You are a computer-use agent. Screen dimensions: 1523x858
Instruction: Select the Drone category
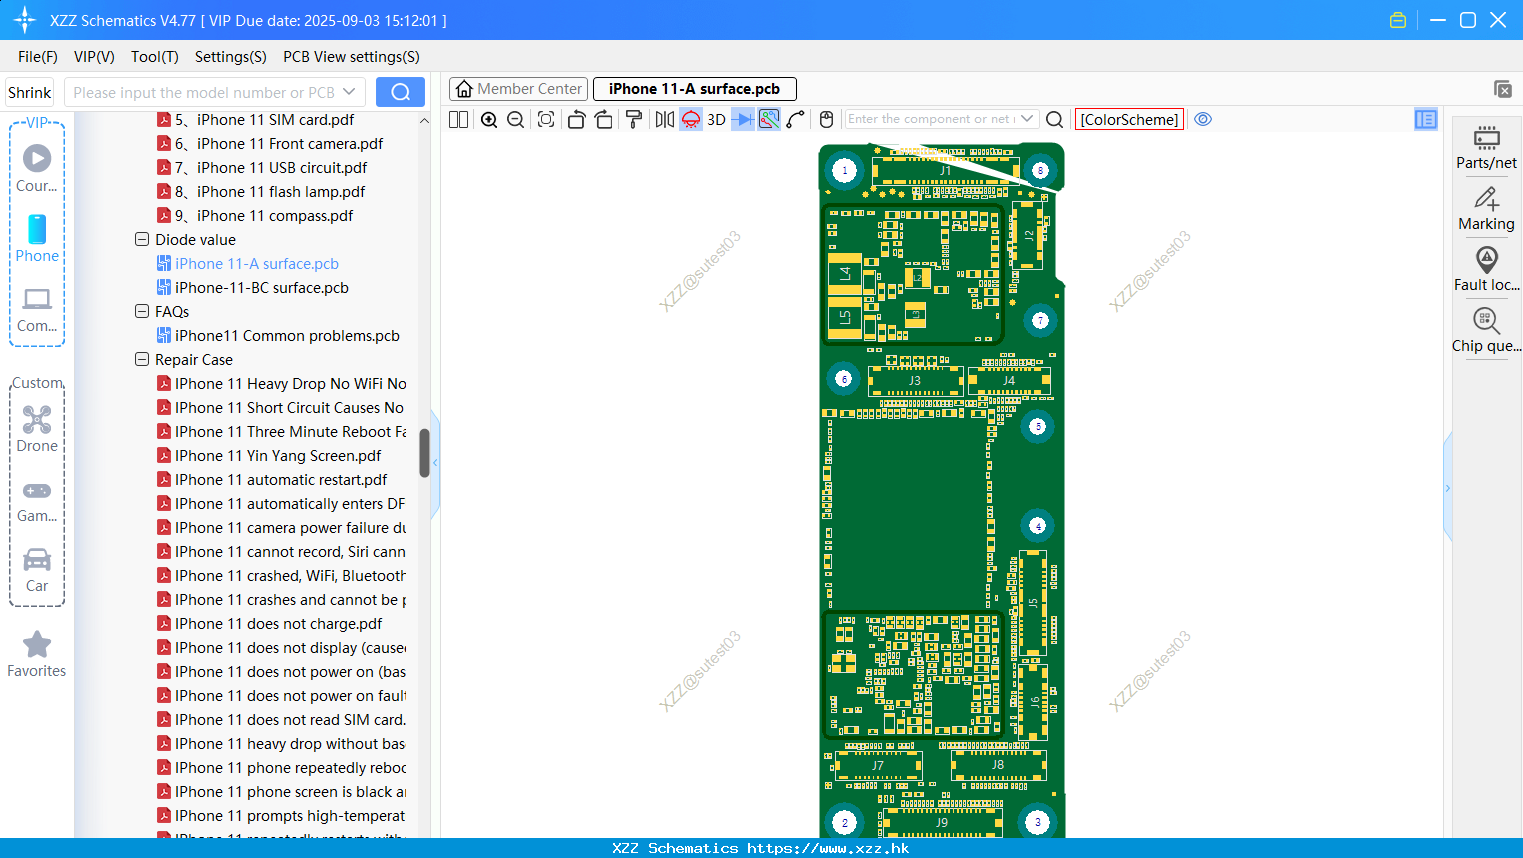(37, 429)
